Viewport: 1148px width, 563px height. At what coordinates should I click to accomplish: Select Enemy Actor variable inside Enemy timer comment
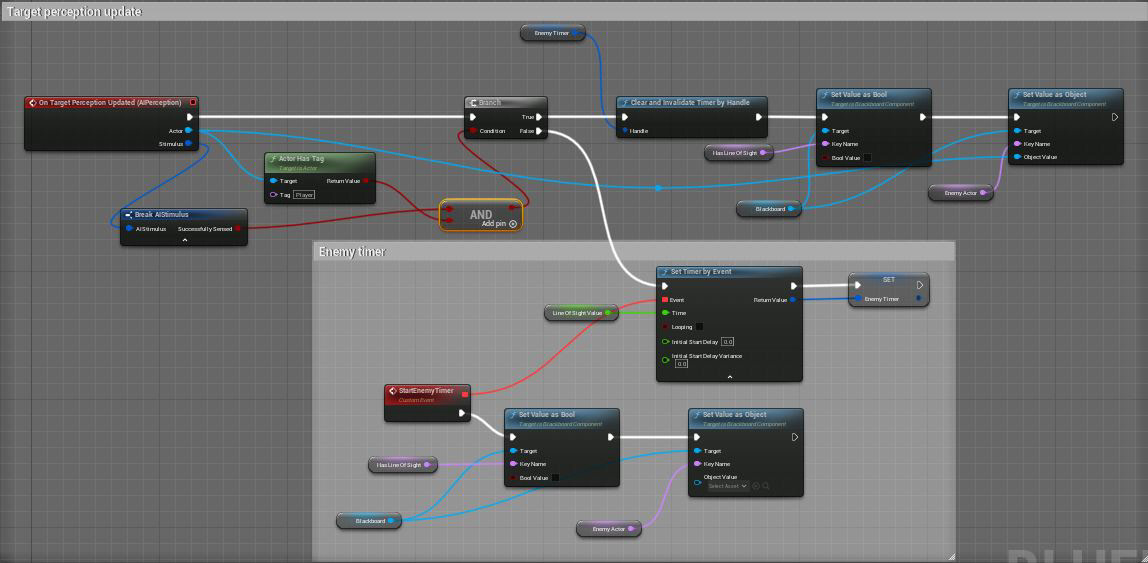[608, 528]
